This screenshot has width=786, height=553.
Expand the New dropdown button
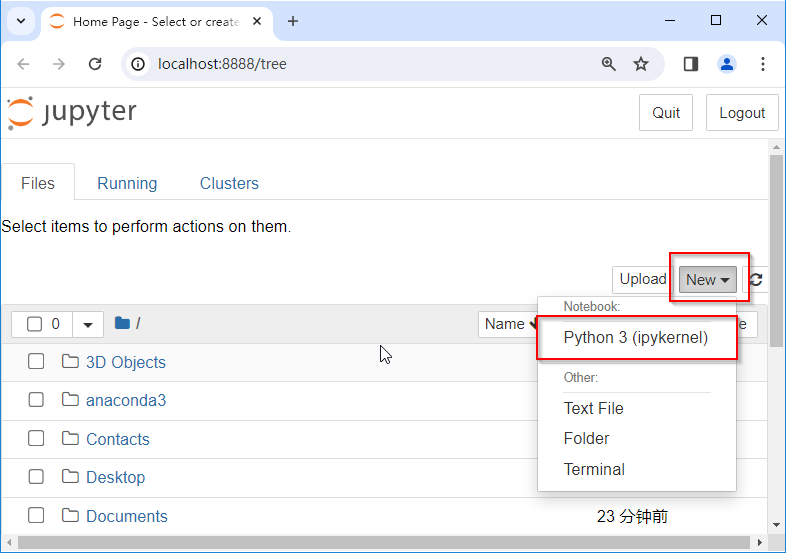tap(708, 280)
